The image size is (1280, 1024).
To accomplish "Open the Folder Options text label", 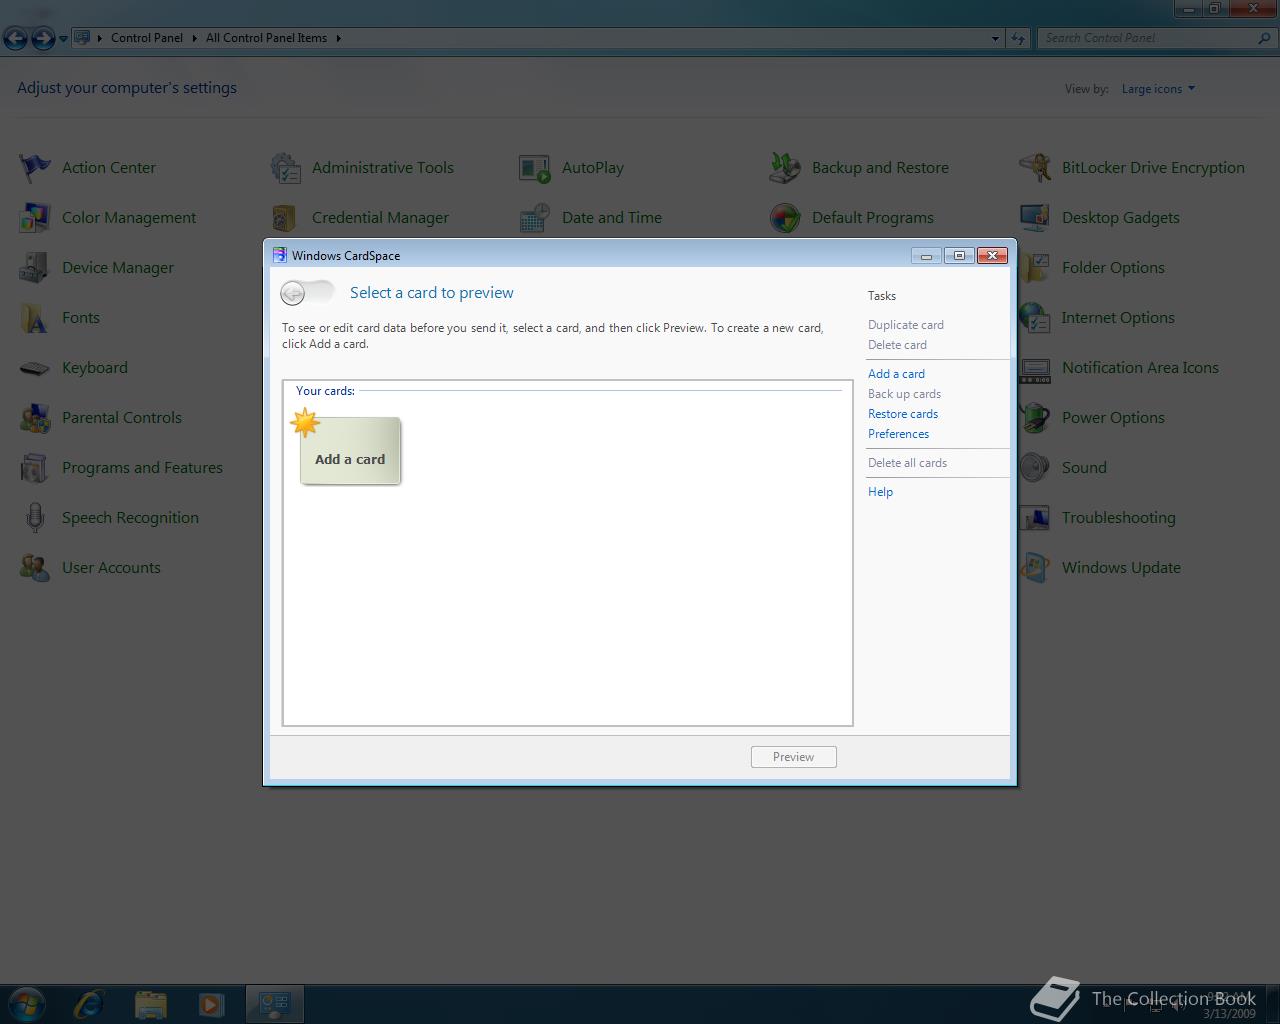I will [x=1113, y=267].
